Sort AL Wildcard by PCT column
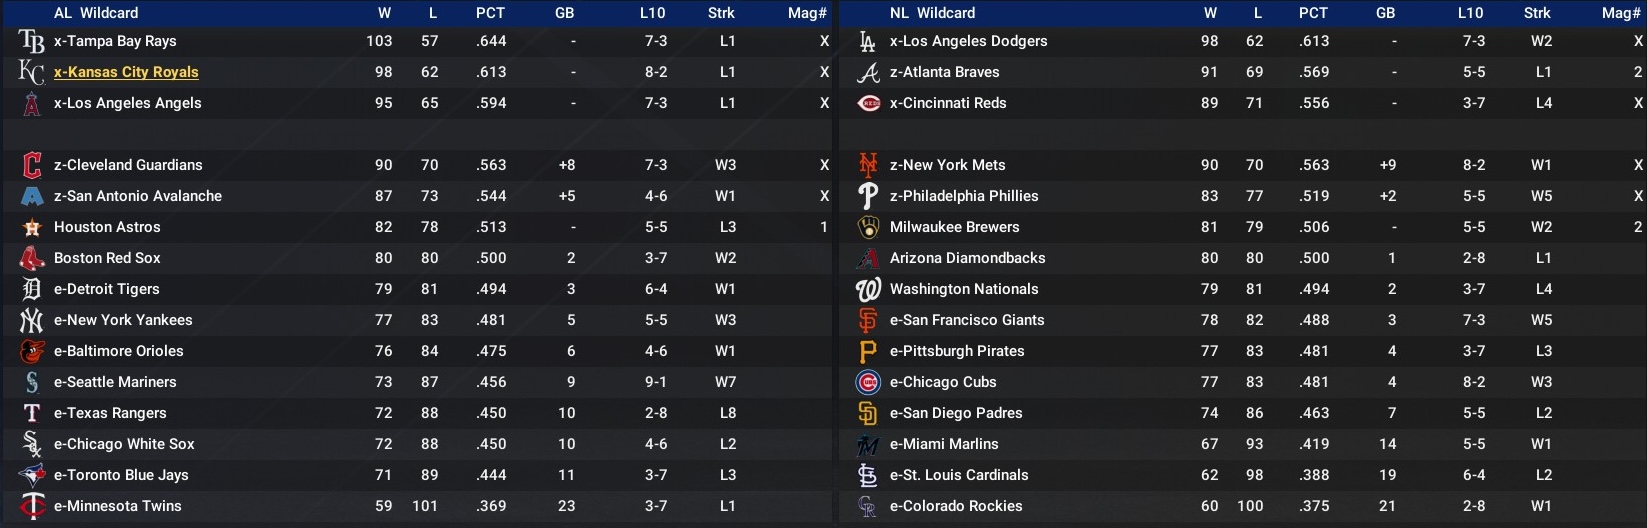1647x528 pixels. pyautogui.click(x=490, y=13)
